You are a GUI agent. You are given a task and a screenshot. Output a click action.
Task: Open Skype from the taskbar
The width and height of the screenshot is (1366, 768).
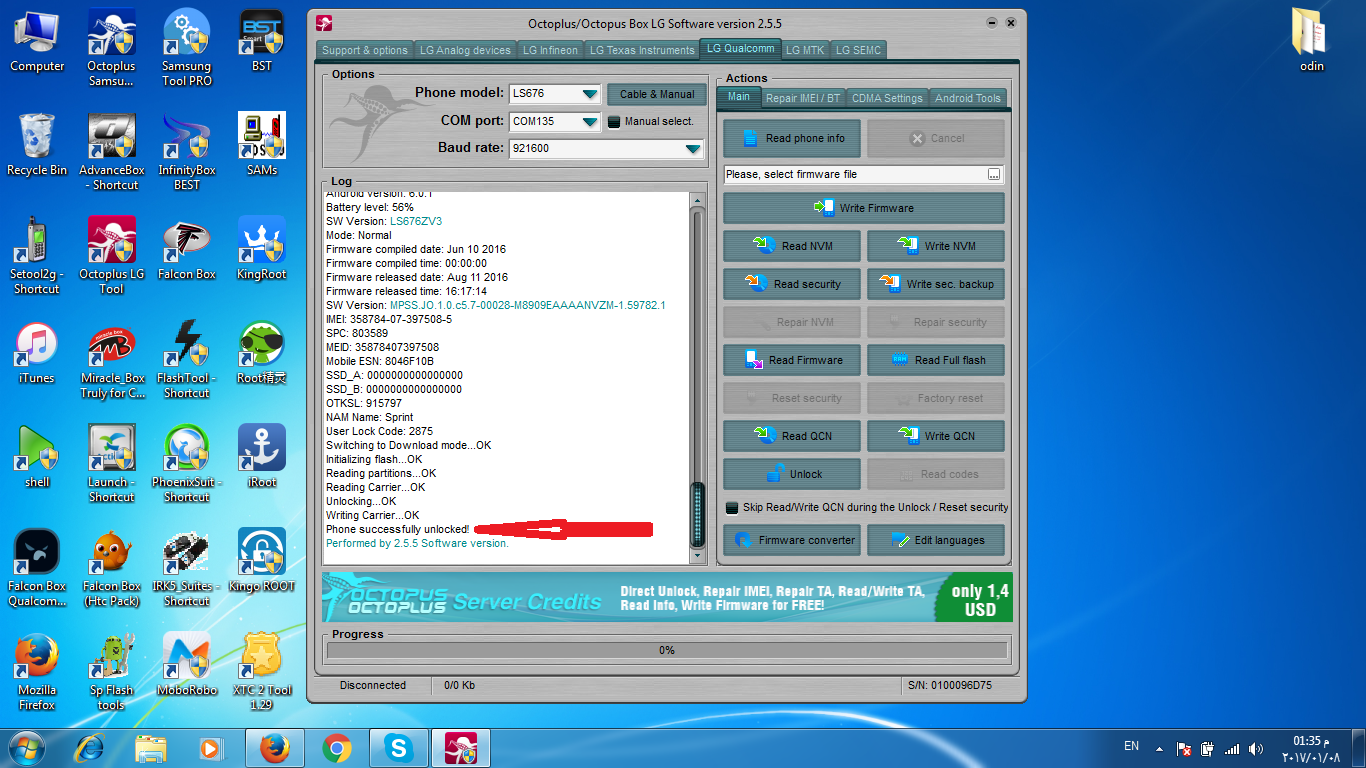coord(398,748)
